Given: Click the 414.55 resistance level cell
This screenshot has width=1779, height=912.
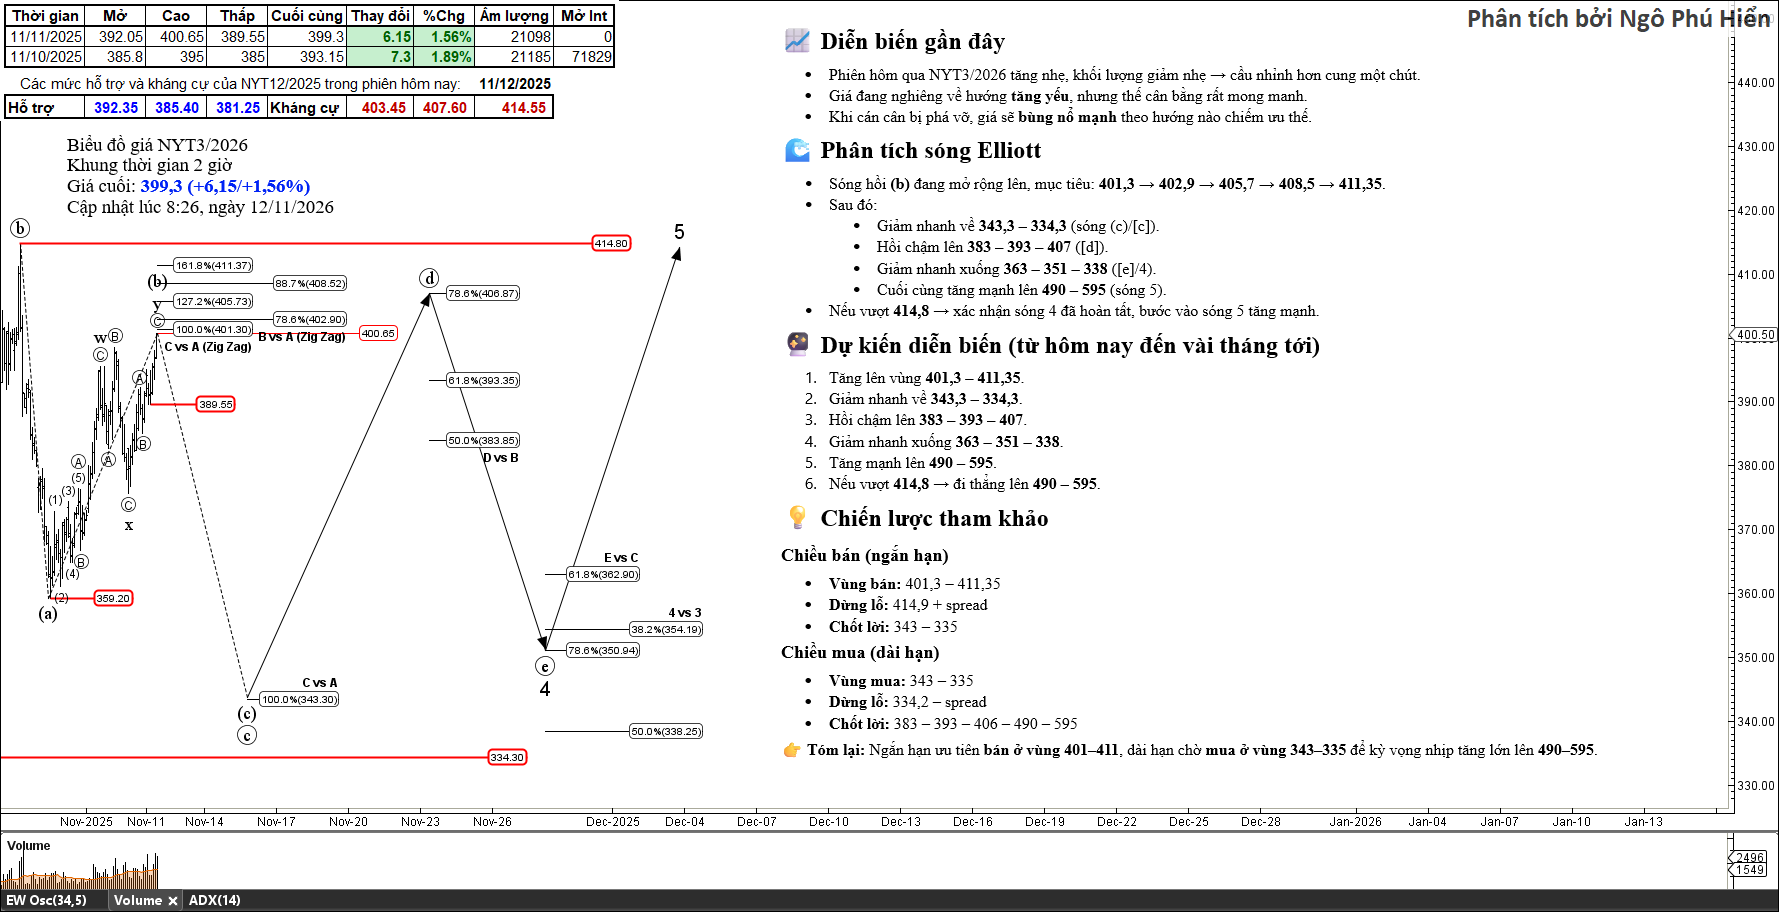Looking at the screenshot, I should (x=524, y=108).
